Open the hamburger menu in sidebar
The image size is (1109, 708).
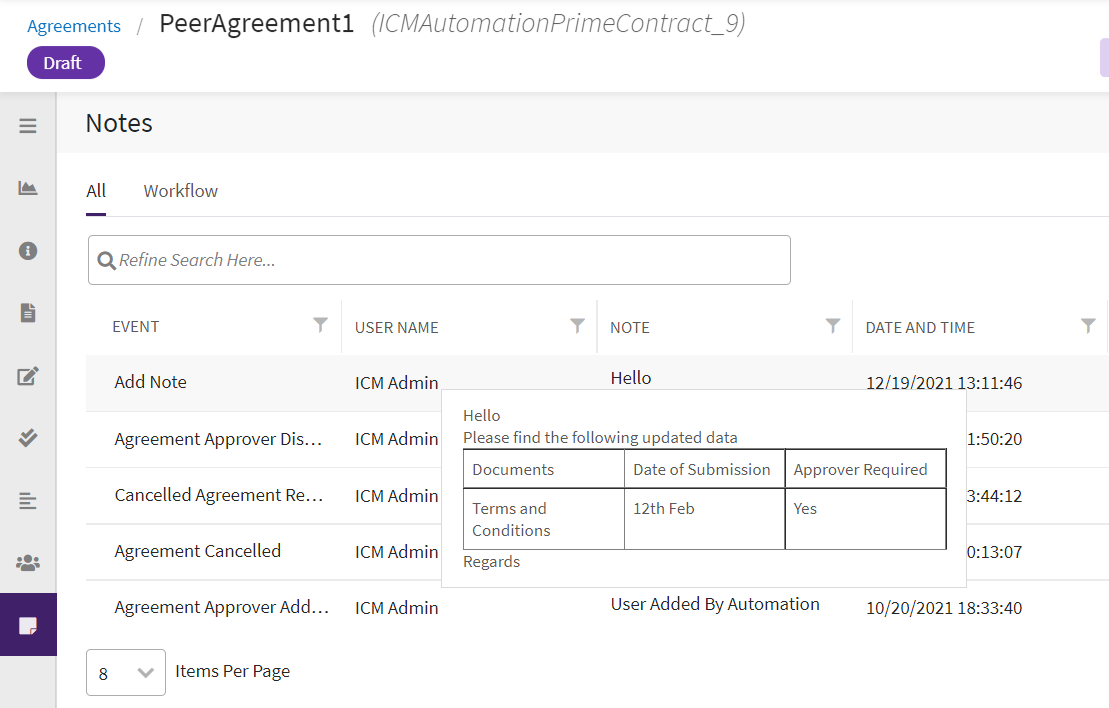[28, 126]
